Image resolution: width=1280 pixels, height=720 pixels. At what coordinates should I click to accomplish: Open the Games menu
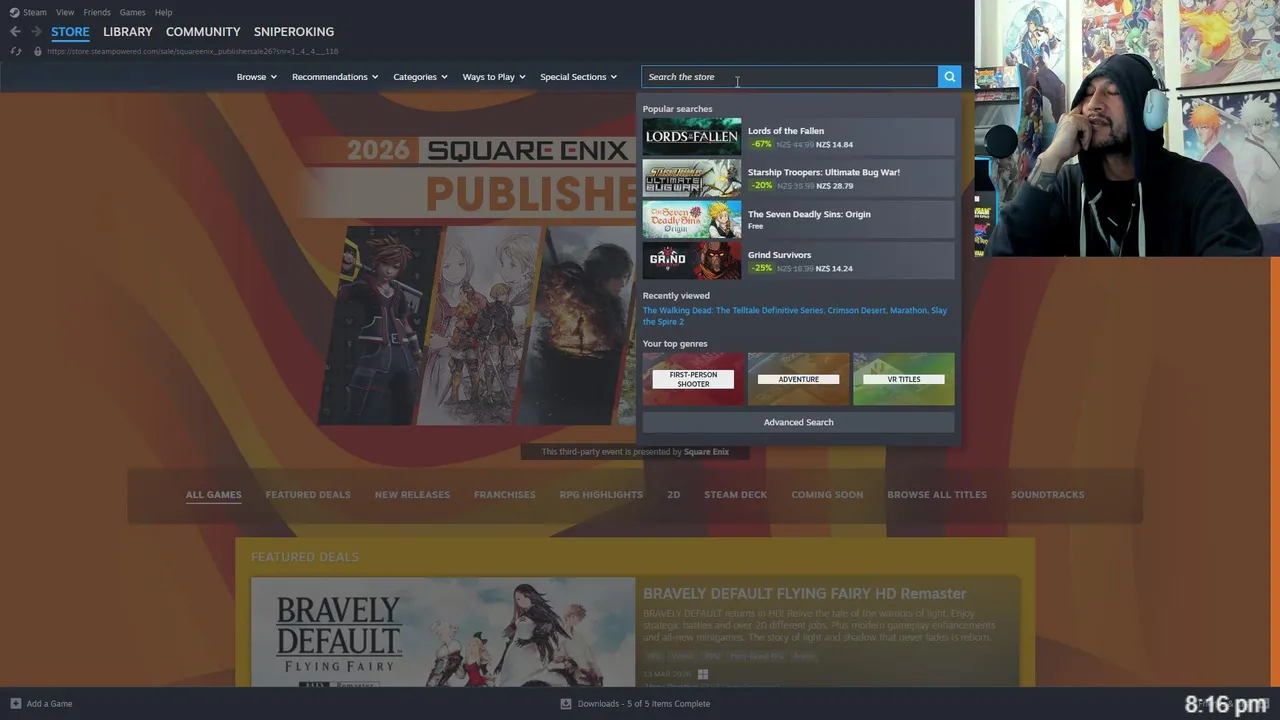tap(132, 12)
